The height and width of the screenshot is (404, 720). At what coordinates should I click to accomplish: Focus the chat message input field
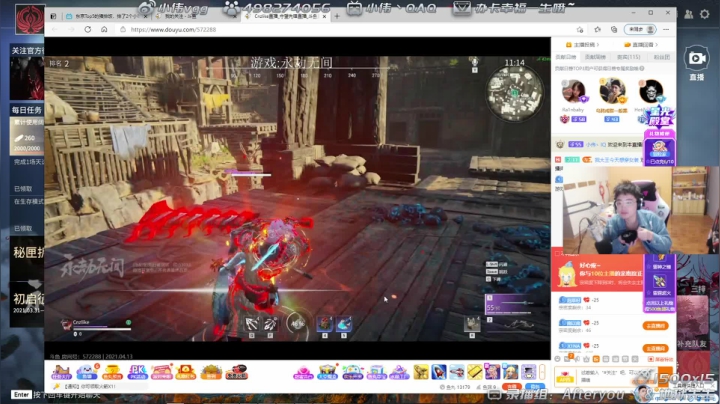pos(618,376)
